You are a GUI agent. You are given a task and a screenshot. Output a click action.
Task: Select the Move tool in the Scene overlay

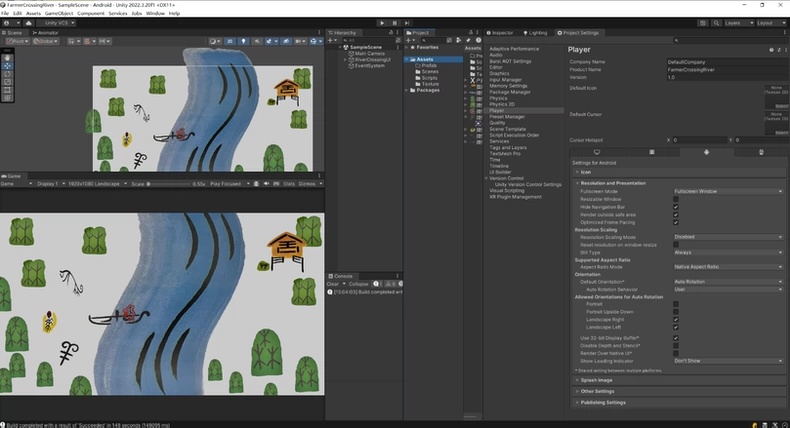[x=7, y=66]
